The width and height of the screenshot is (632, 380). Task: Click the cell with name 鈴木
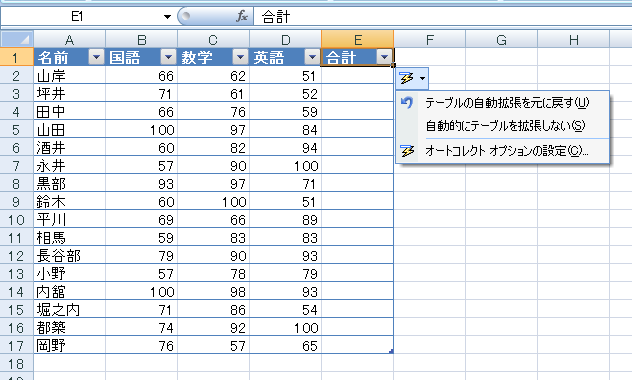[69, 201]
